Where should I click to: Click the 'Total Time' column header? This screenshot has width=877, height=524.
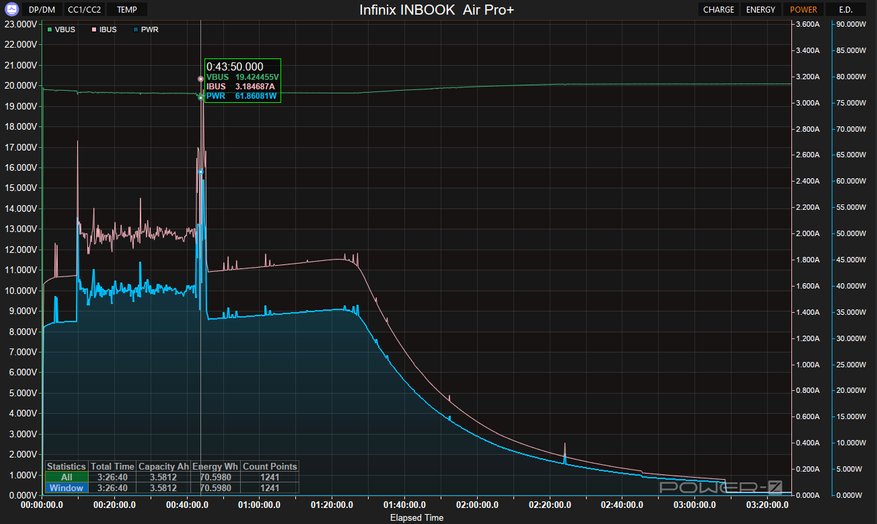(x=112, y=466)
